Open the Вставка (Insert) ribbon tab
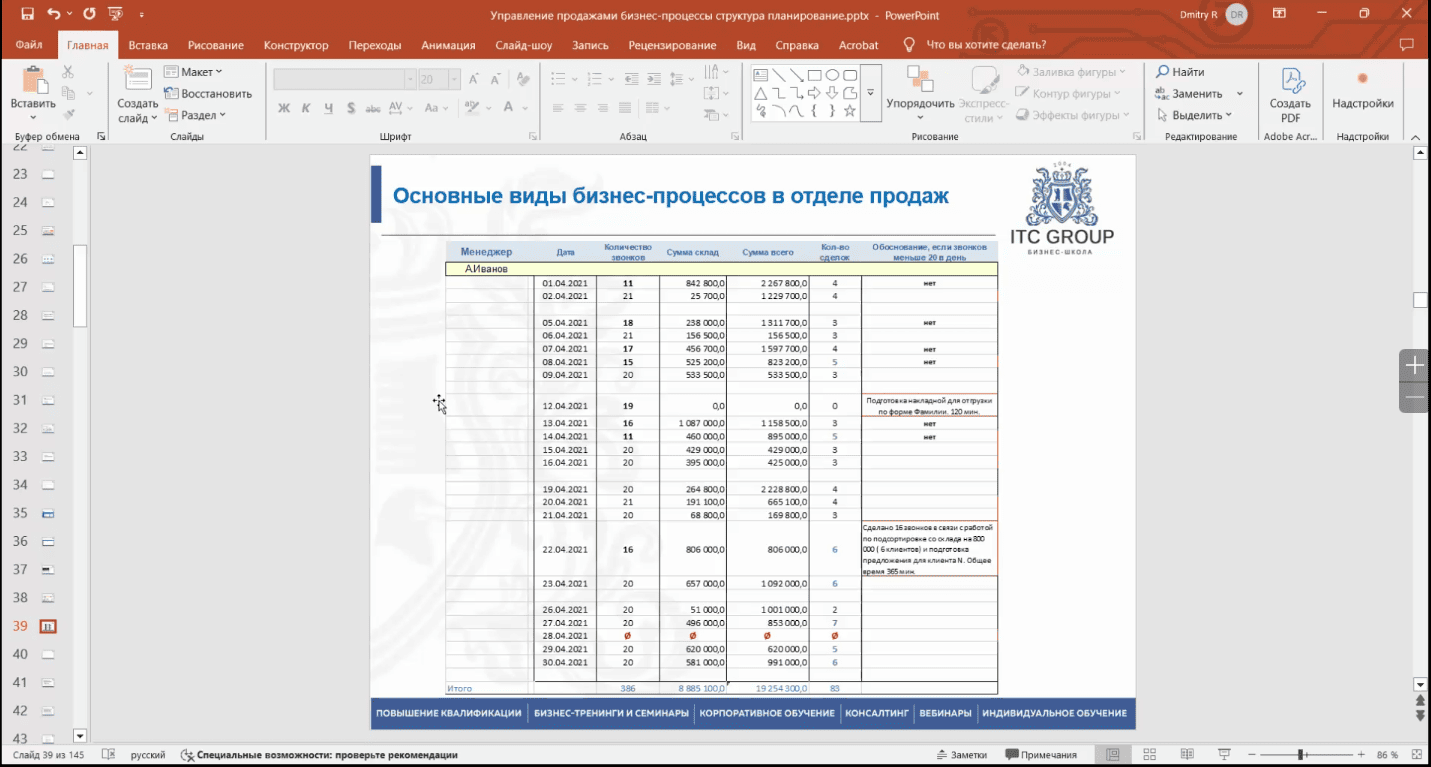This screenshot has width=1431, height=767. click(x=148, y=45)
